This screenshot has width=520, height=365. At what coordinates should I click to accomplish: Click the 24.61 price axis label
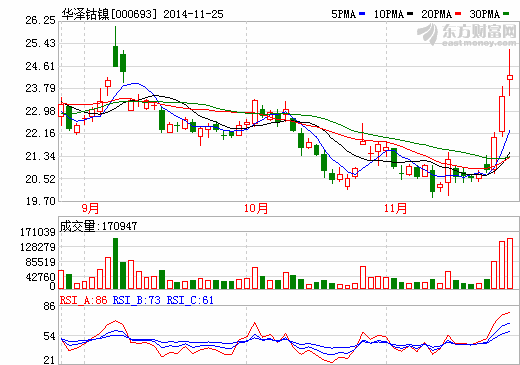41,66
